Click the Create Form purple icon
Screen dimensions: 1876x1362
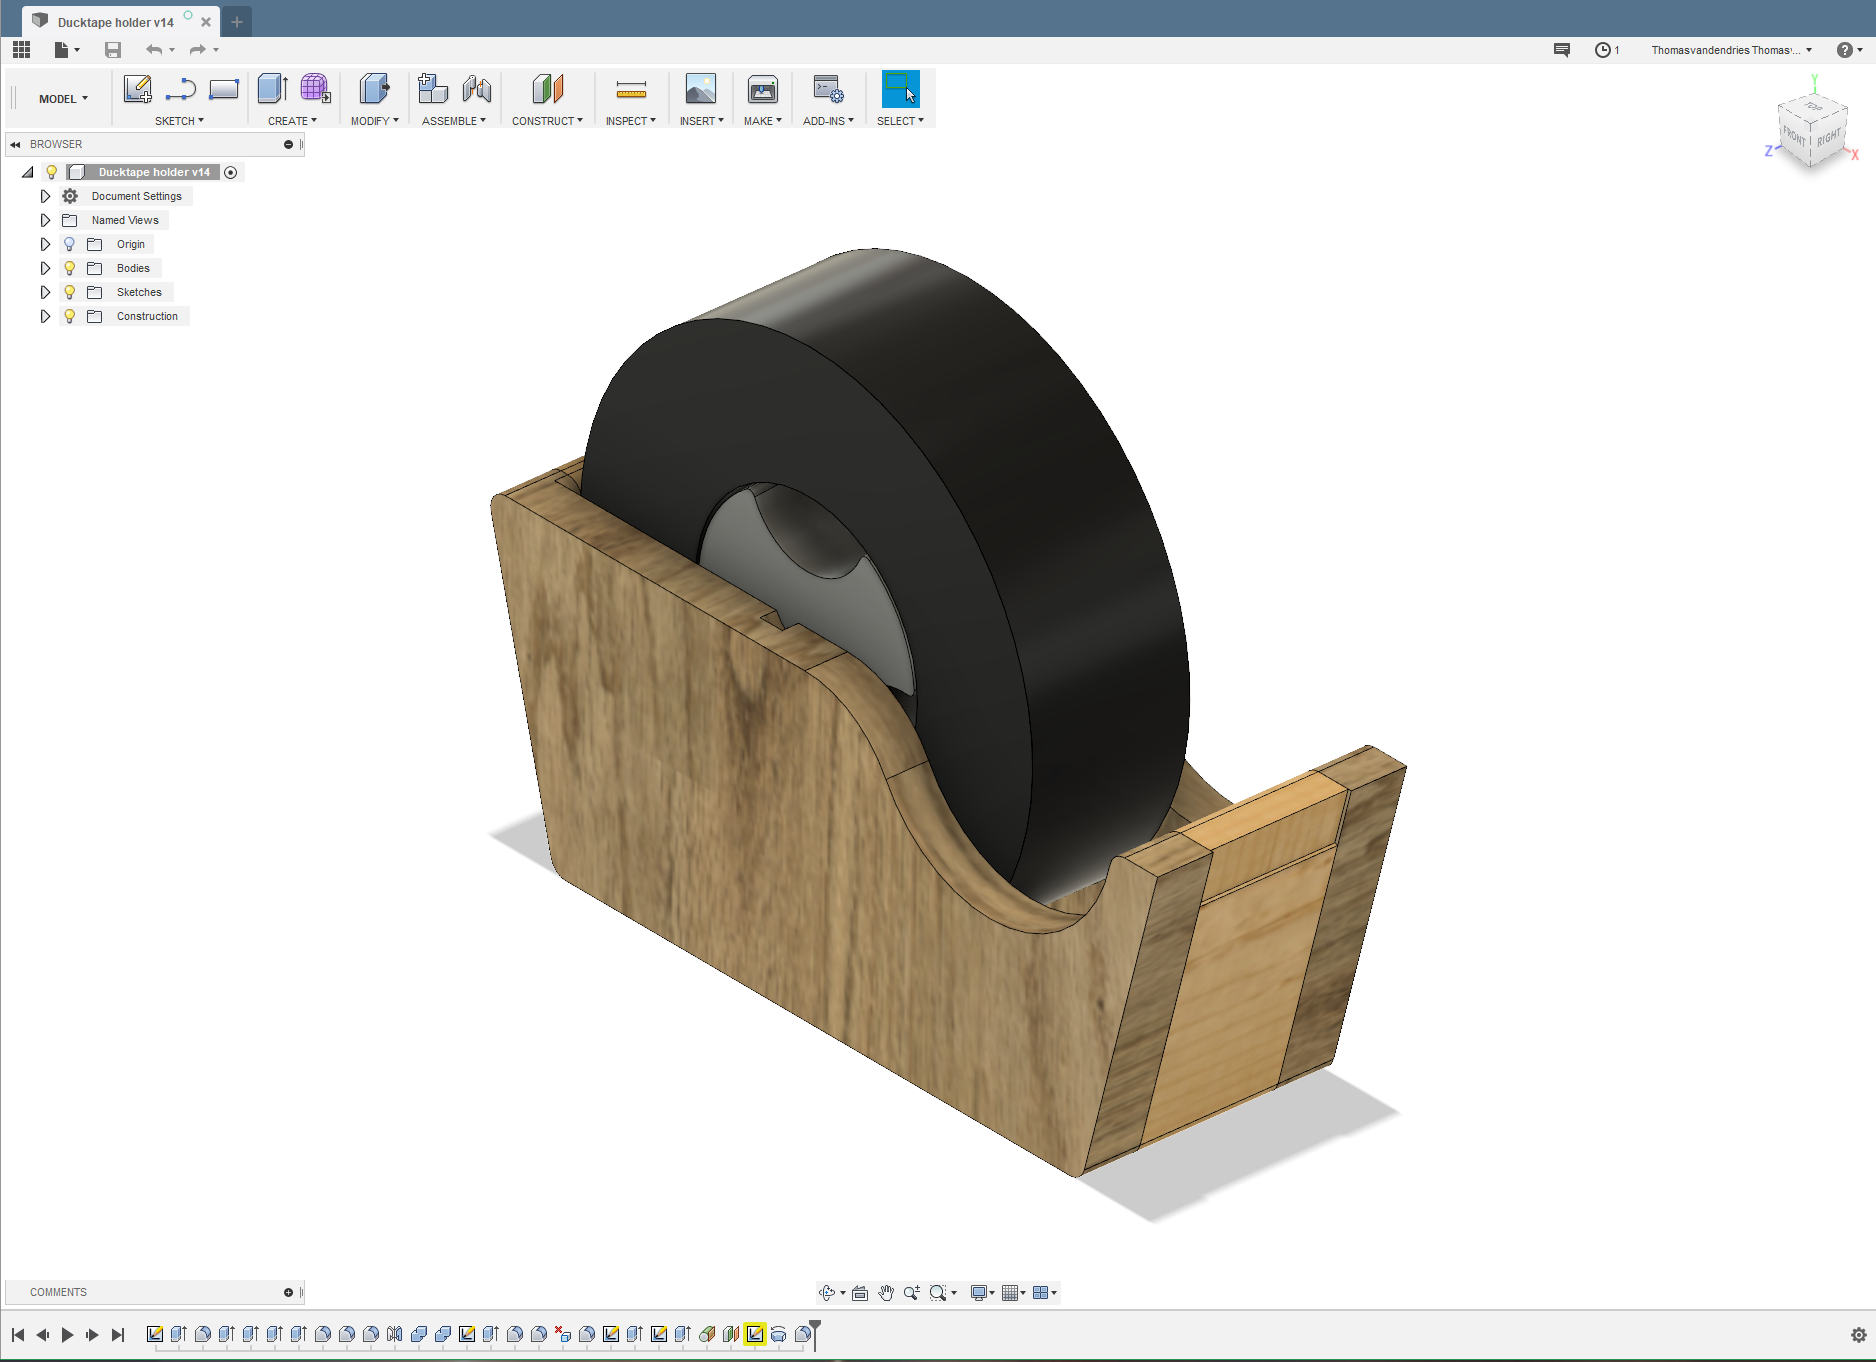pos(315,89)
